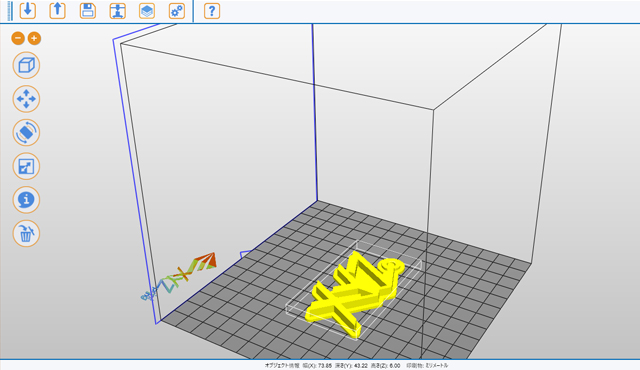Click the stacked layers slice icon
Viewport: 640px width, 370px height.
tap(147, 11)
